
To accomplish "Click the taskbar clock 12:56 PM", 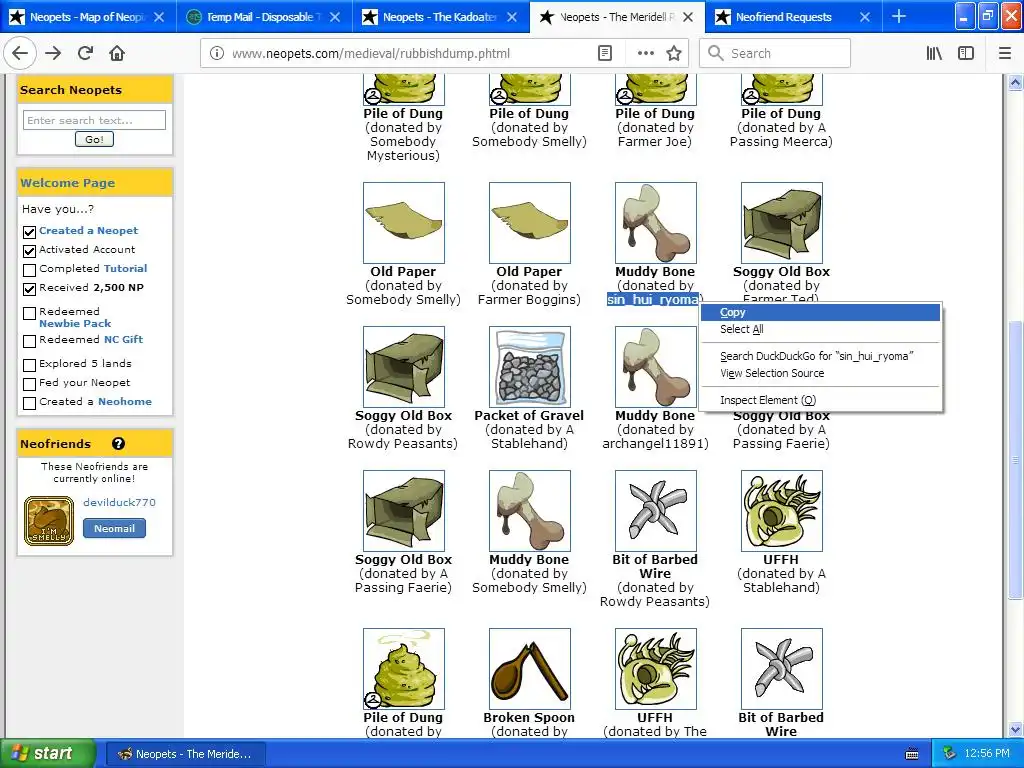I will 987,754.
